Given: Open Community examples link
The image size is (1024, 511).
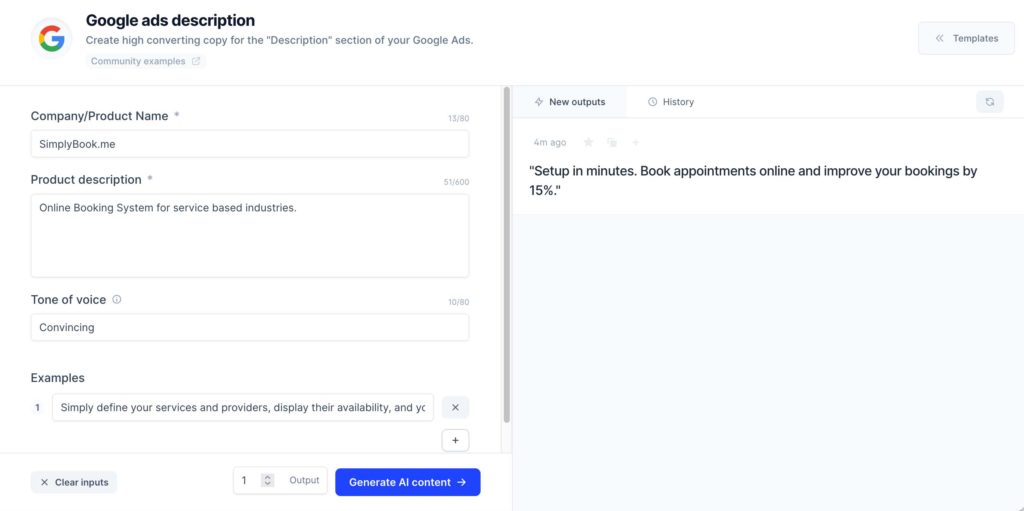Looking at the screenshot, I should tap(146, 61).
